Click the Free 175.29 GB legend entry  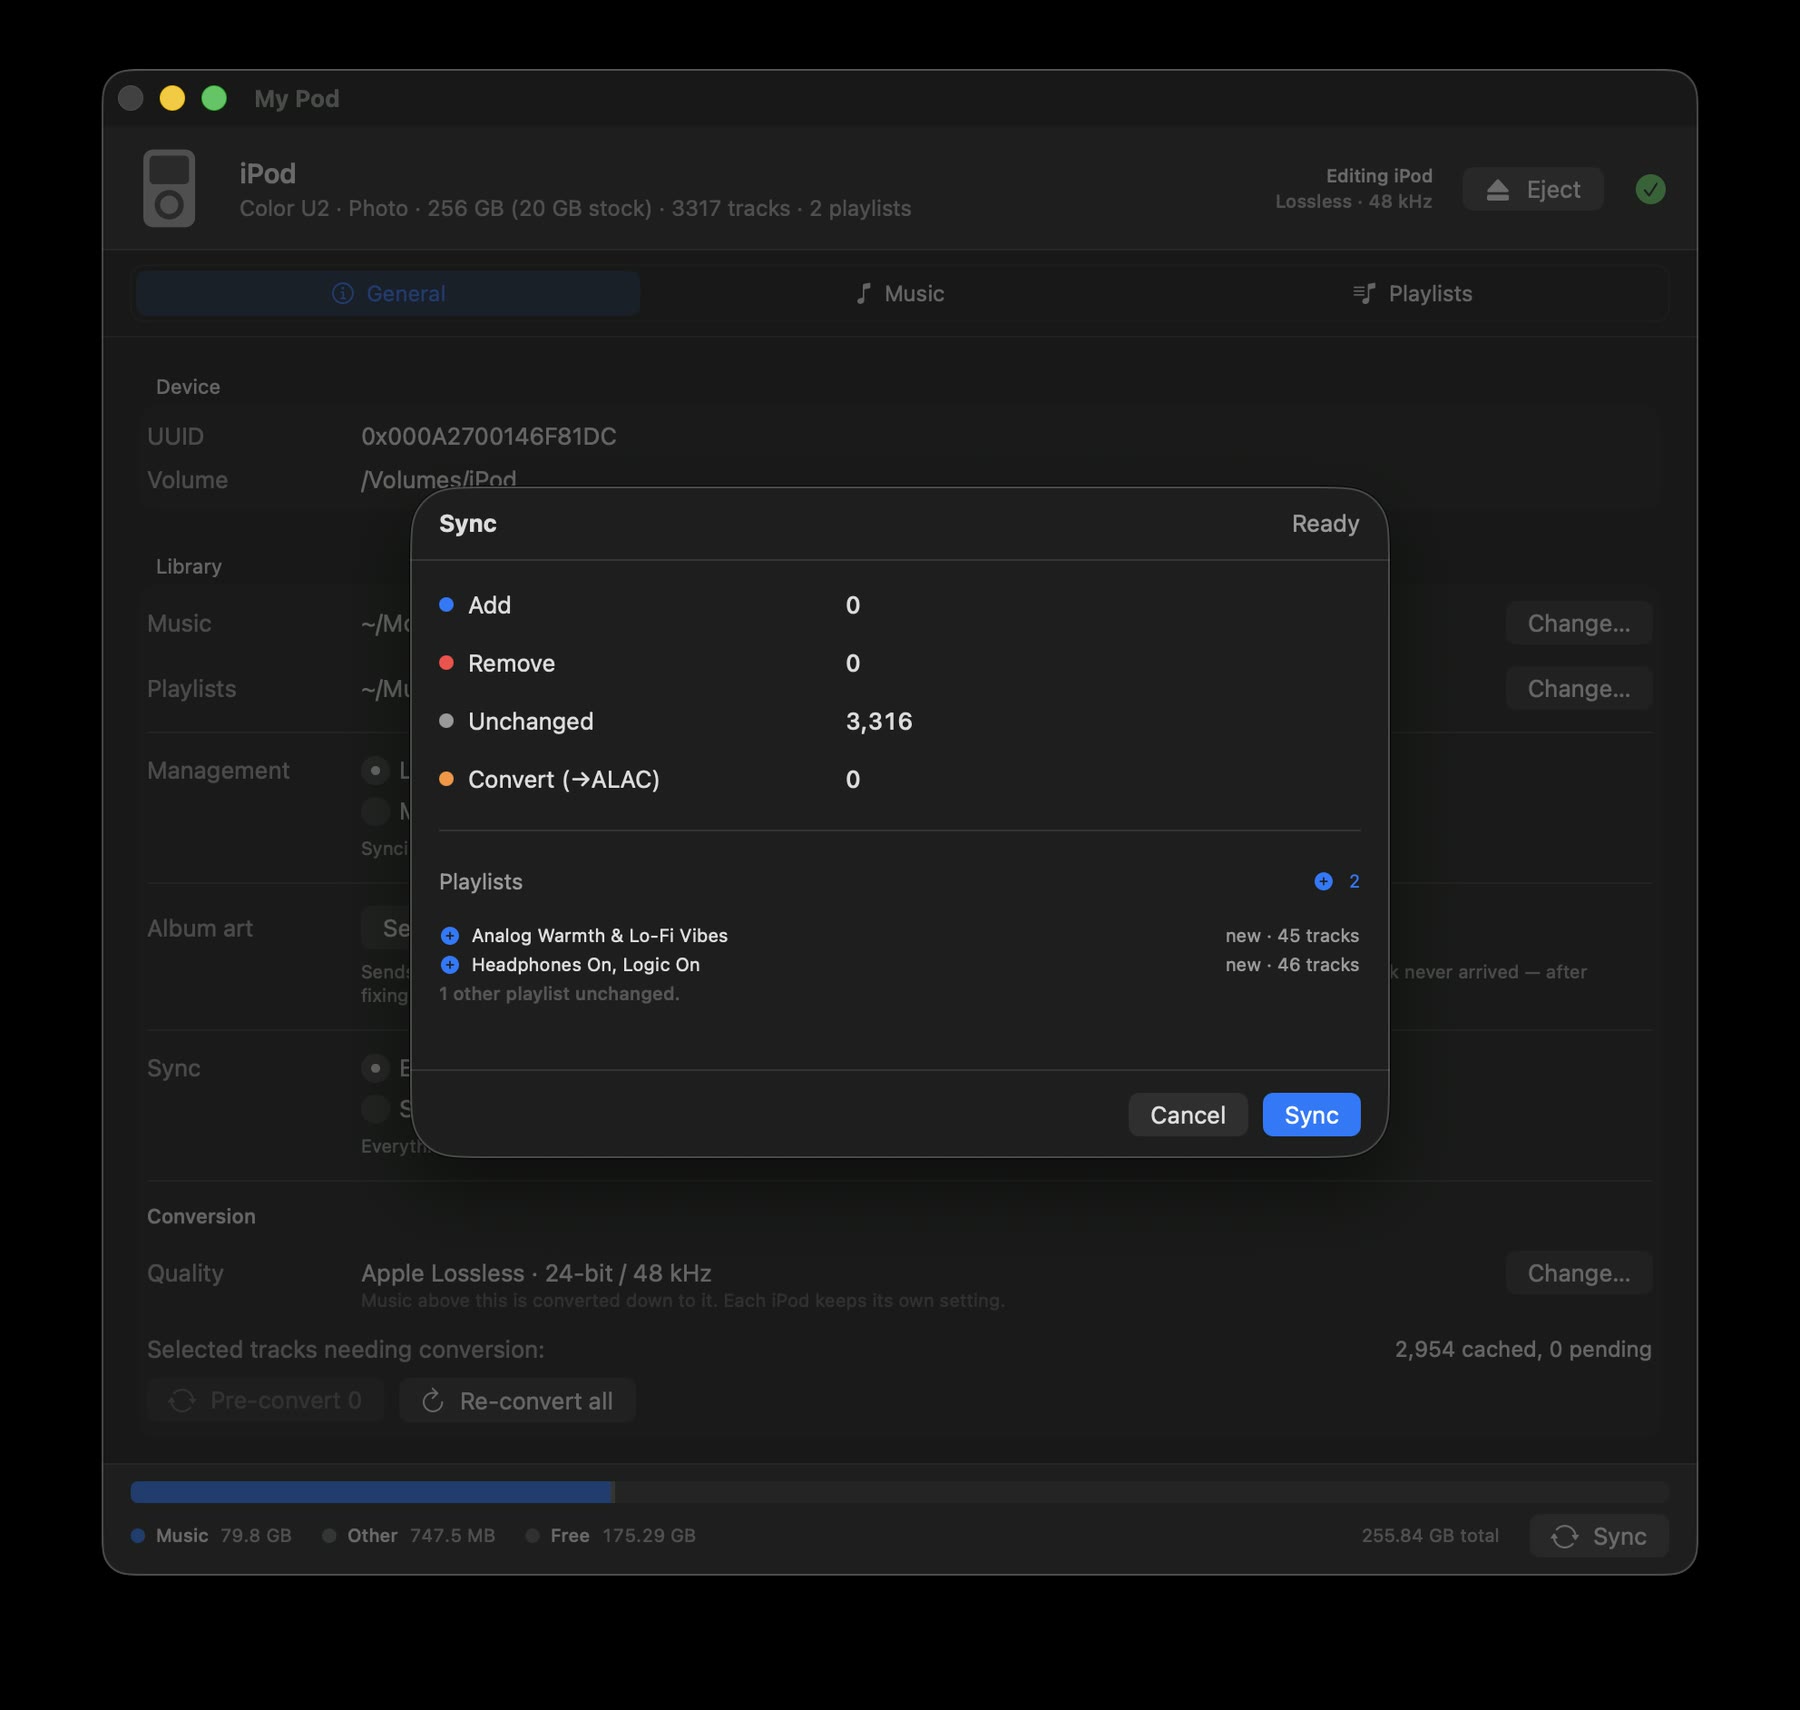pos(611,1536)
